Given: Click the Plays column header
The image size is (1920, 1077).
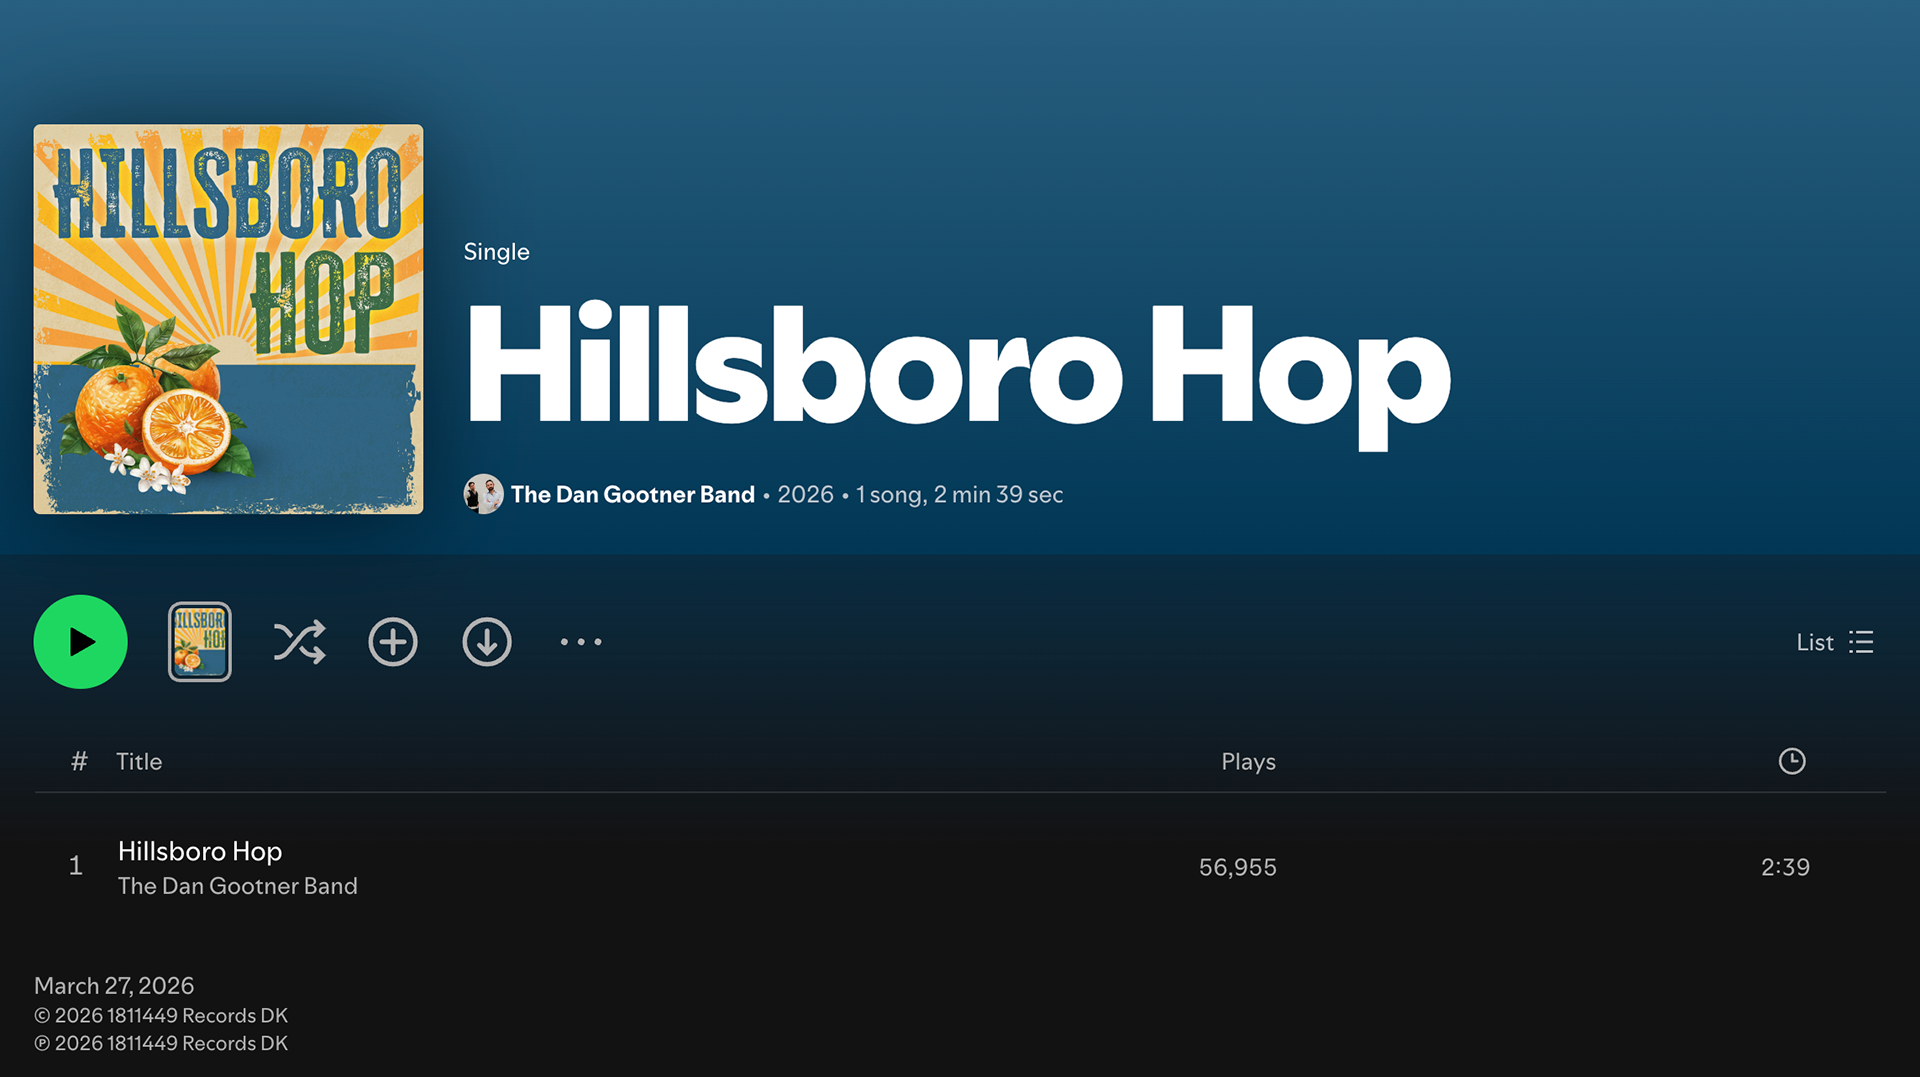Looking at the screenshot, I should pyautogui.click(x=1248, y=762).
